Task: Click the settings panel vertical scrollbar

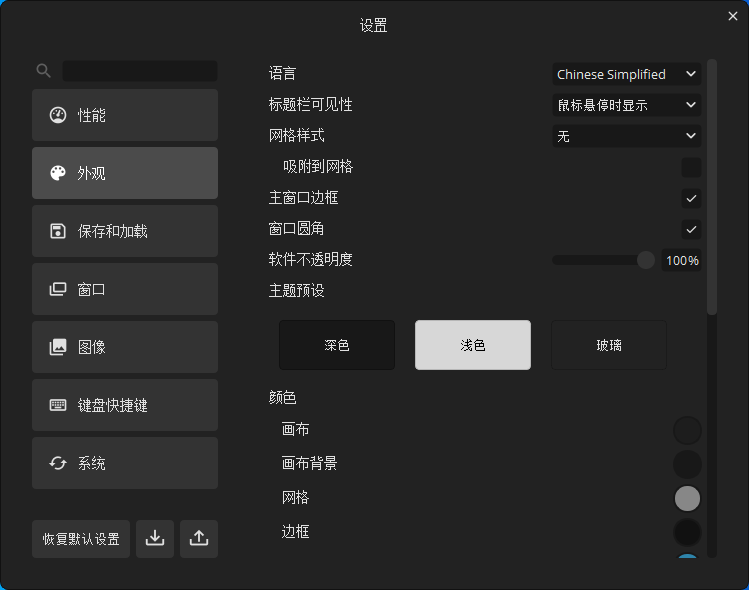Action: [x=712, y=187]
